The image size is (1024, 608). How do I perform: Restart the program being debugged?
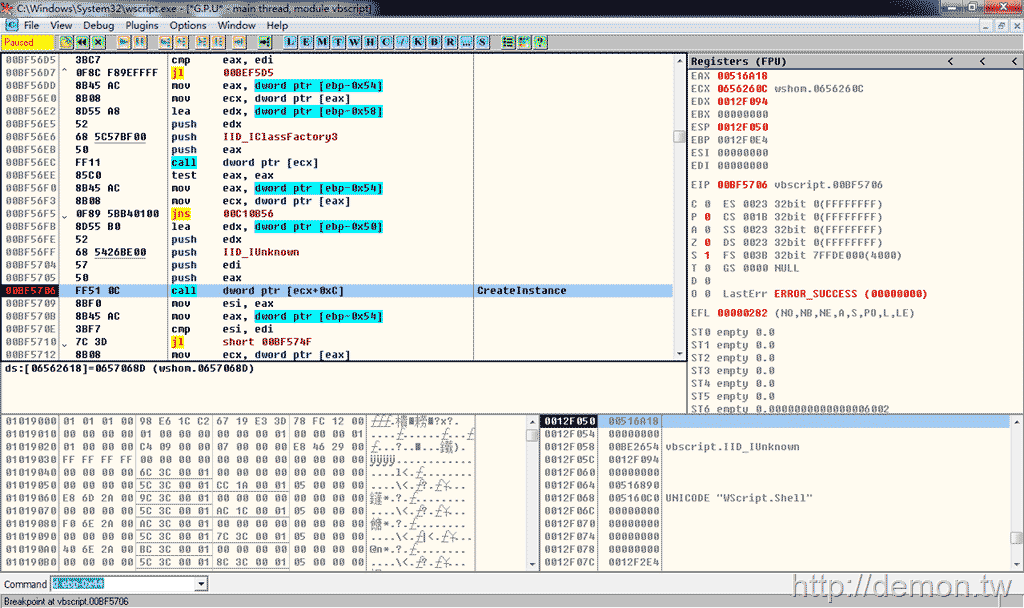click(82, 42)
